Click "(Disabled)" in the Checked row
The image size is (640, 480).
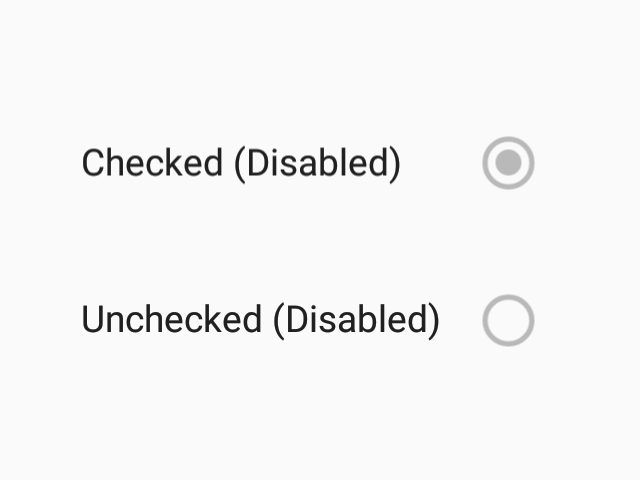317,163
